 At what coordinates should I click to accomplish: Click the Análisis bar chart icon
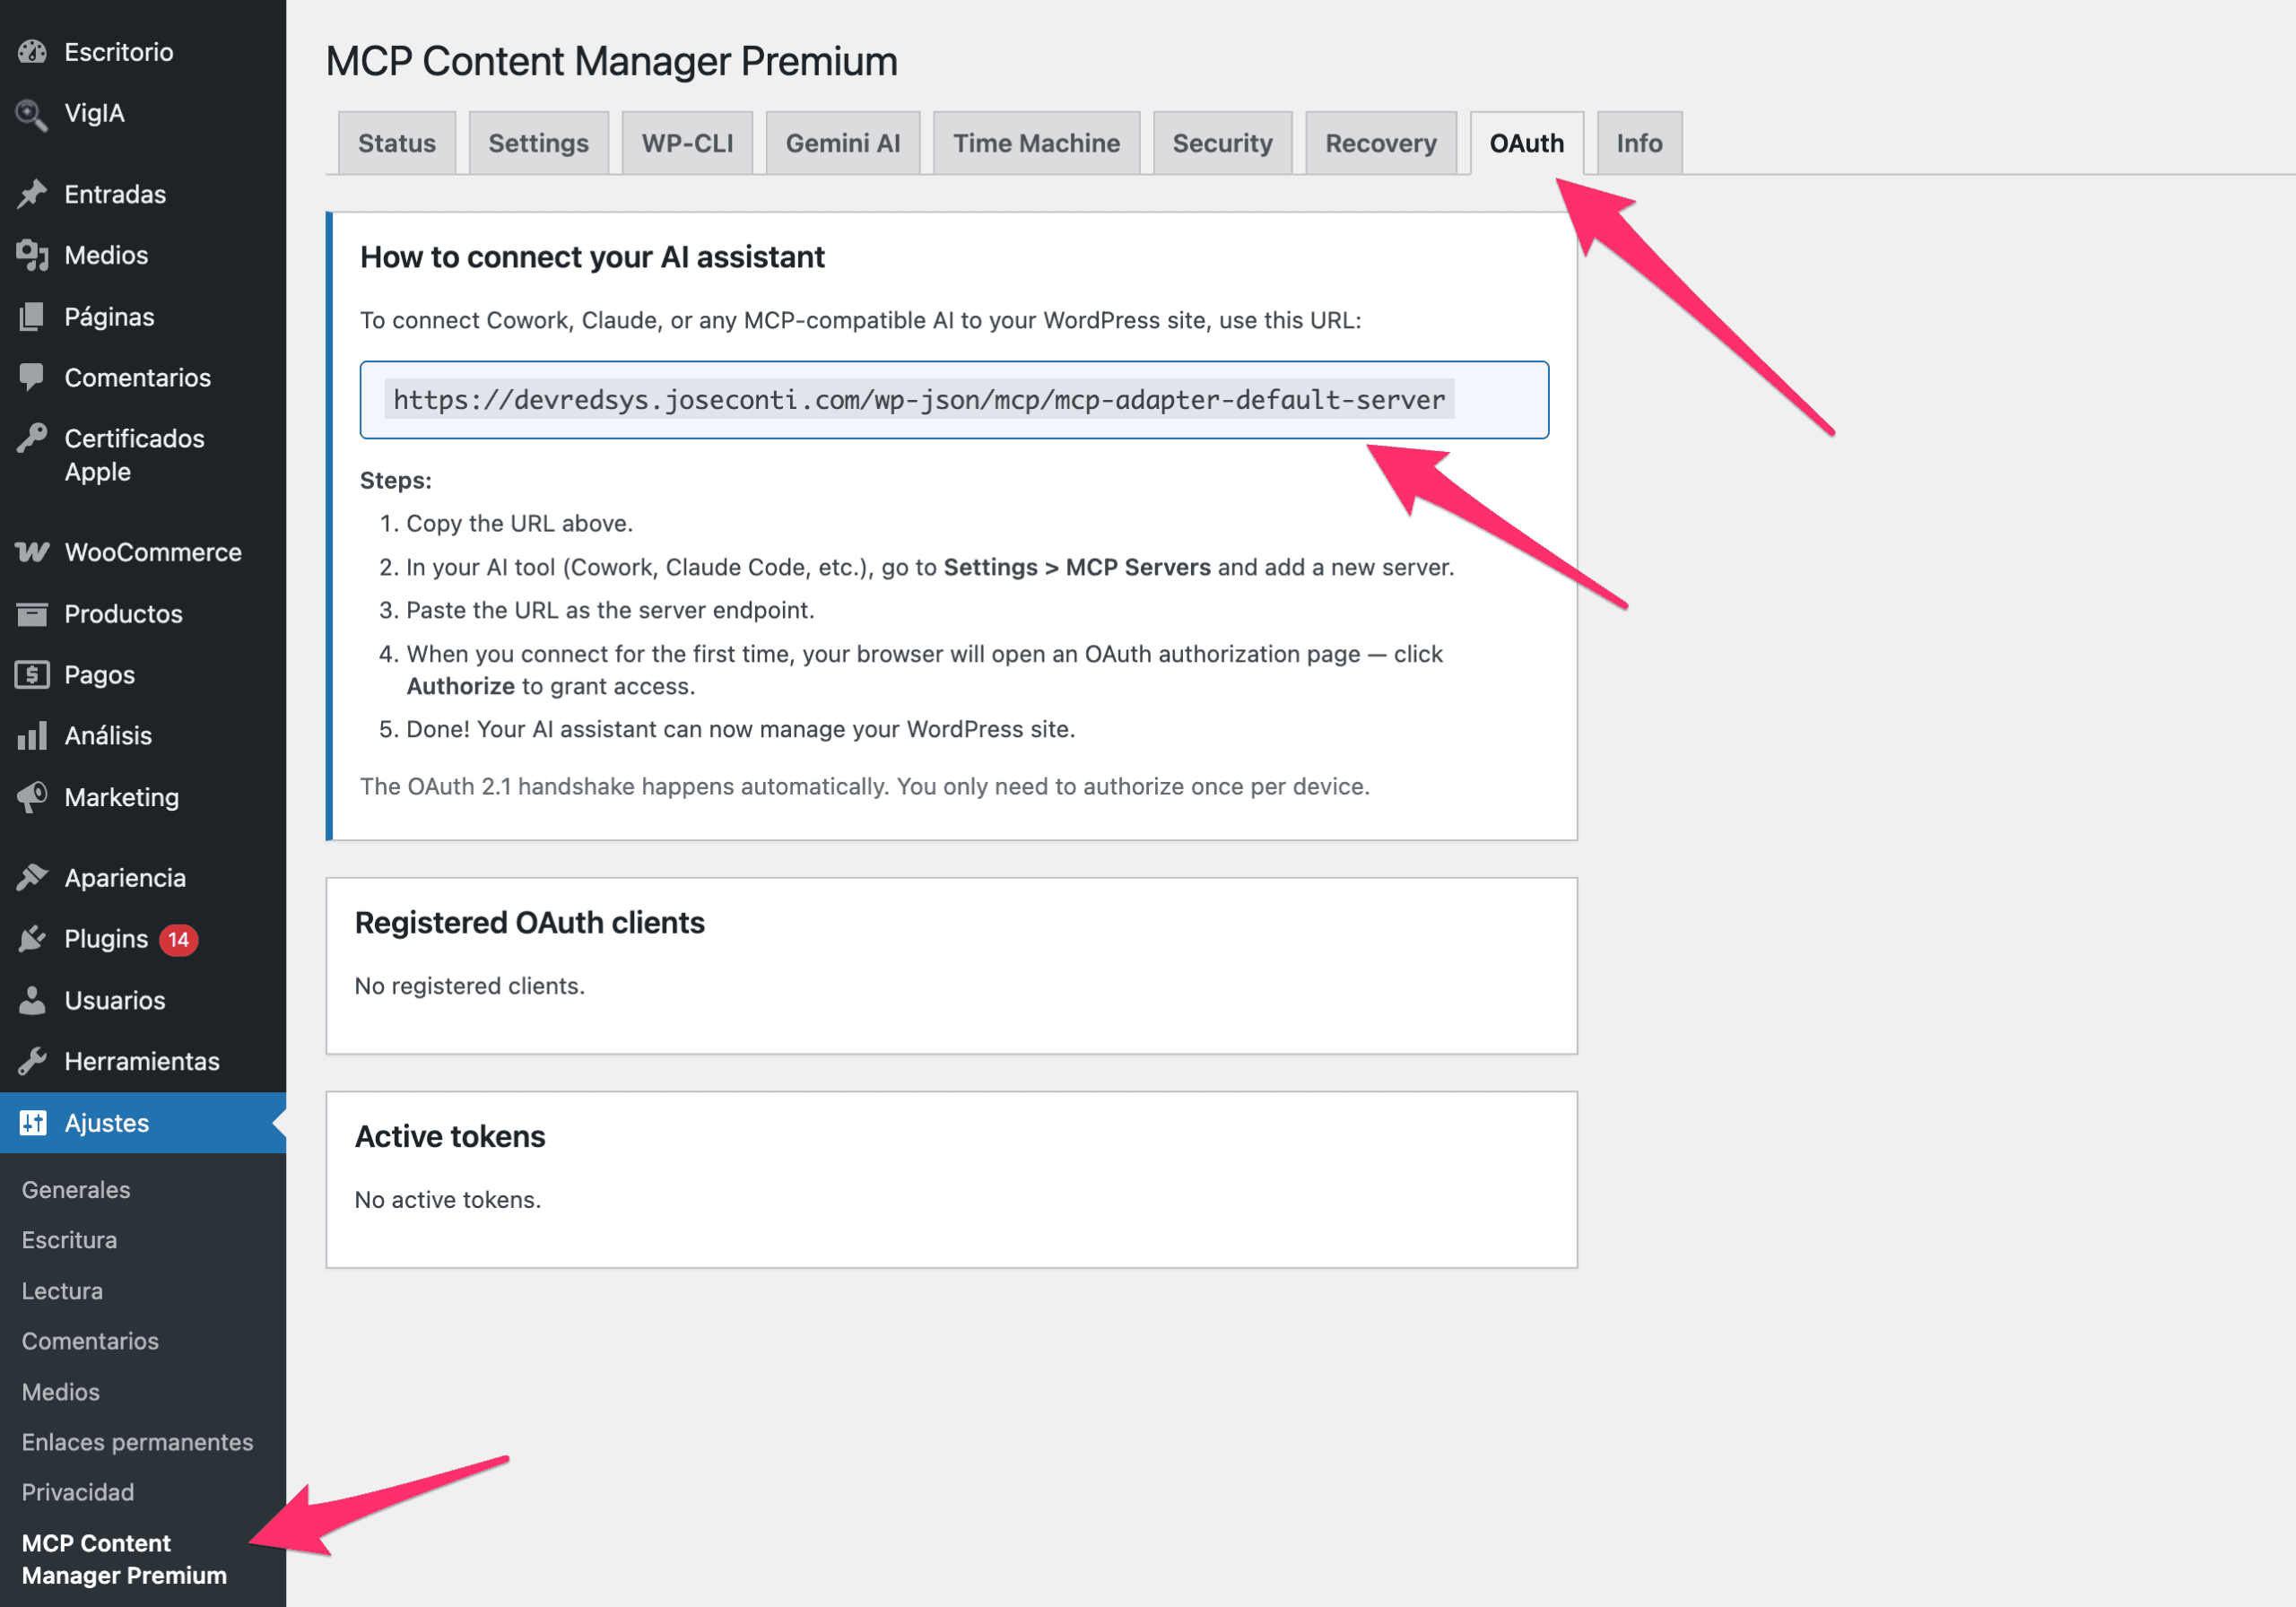[33, 735]
